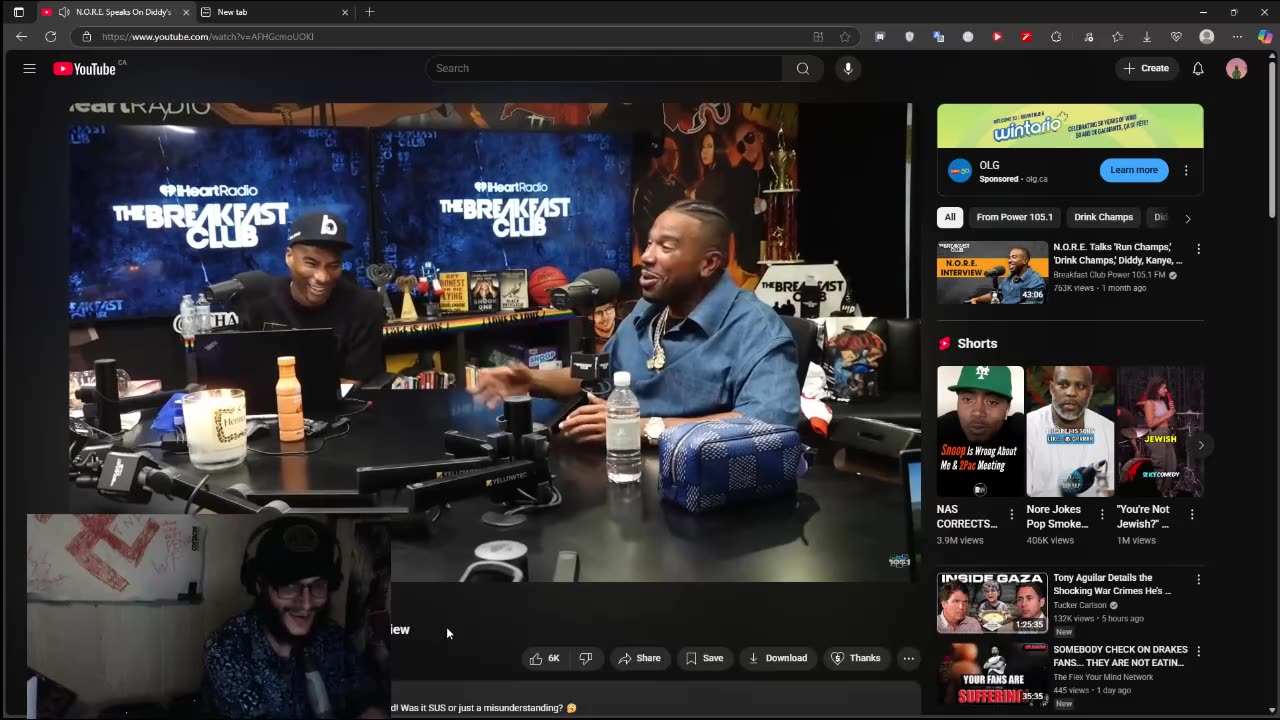The image size is (1280, 720).
Task: Select the From Power 105.1 chip
Action: coord(1014,217)
